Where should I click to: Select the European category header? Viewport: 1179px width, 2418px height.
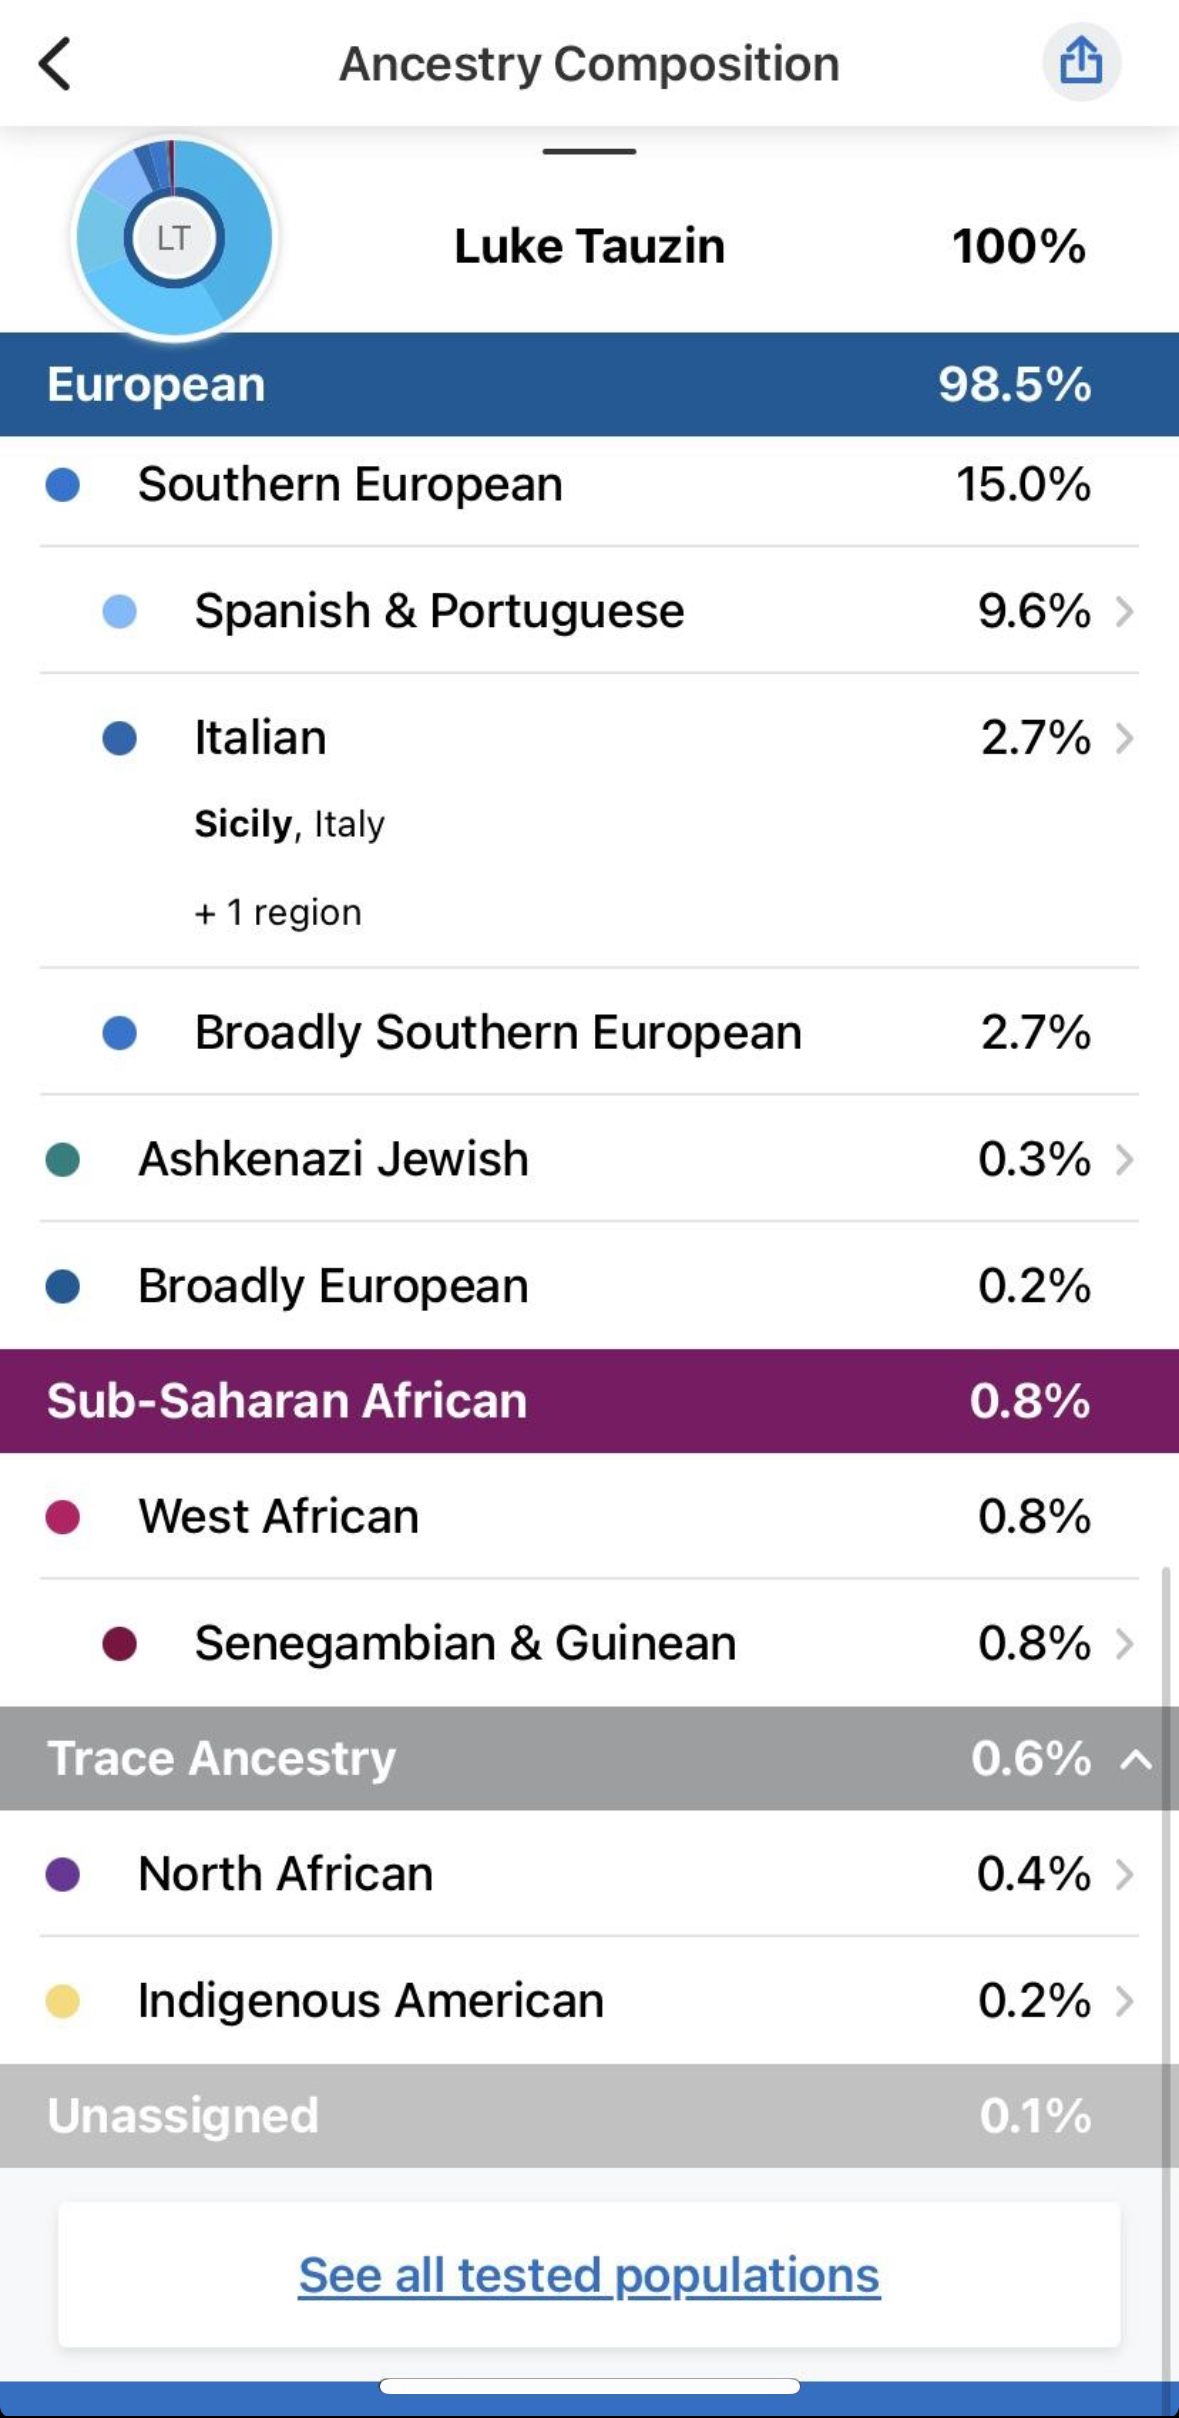589,384
